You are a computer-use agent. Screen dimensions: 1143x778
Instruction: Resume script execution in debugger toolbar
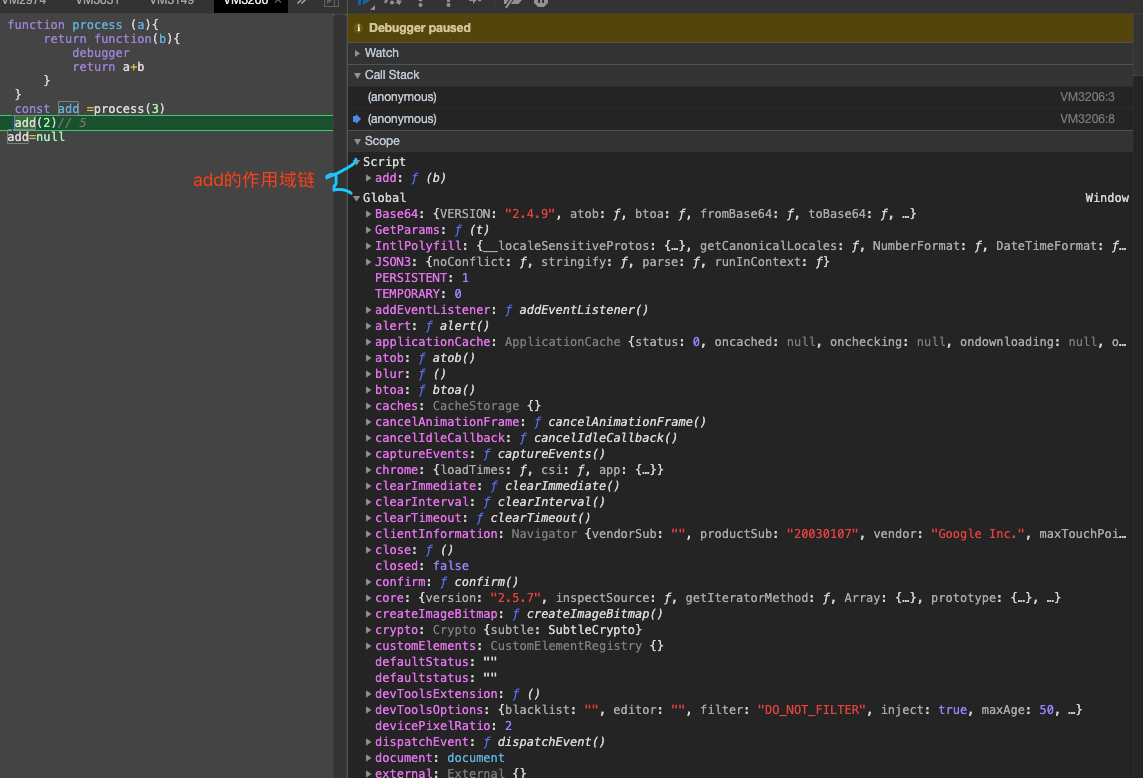tap(365, 3)
